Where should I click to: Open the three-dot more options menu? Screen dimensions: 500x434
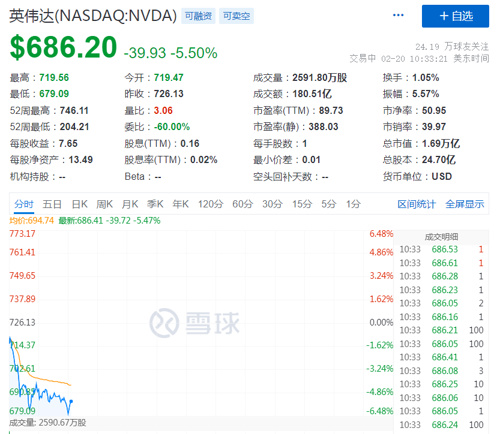(398, 15)
